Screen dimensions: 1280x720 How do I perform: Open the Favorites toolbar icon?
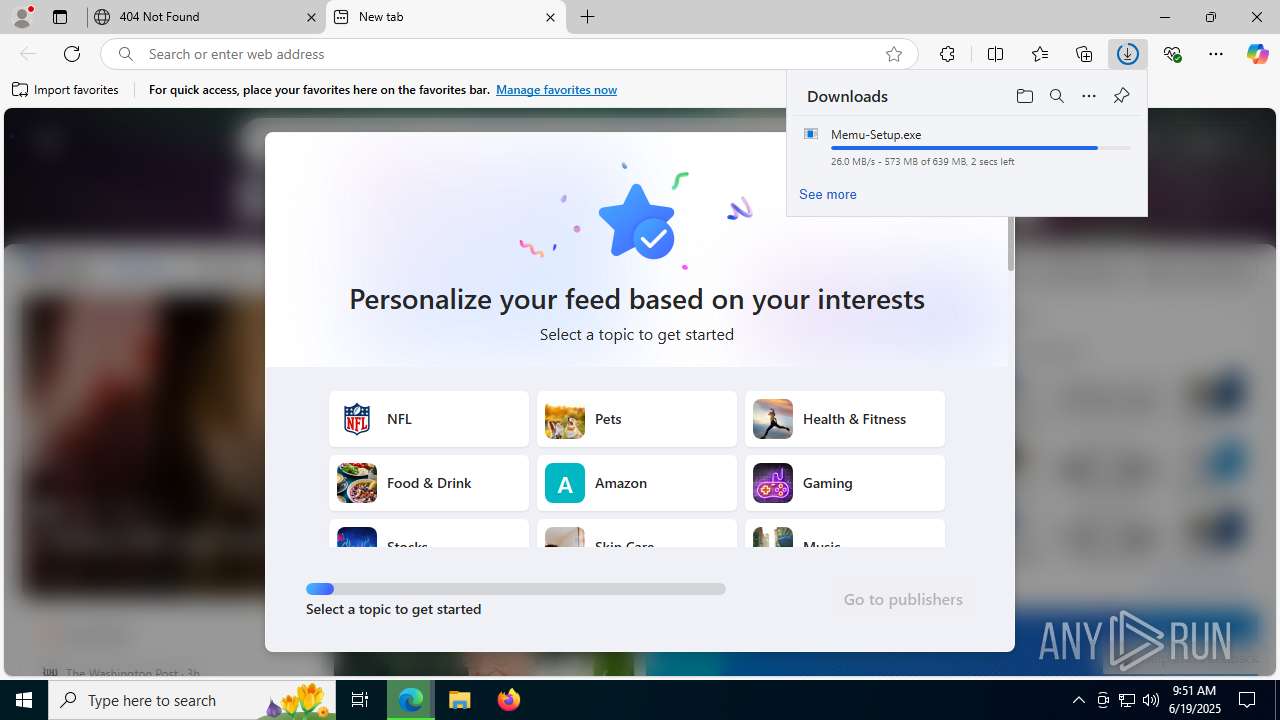(x=1040, y=54)
